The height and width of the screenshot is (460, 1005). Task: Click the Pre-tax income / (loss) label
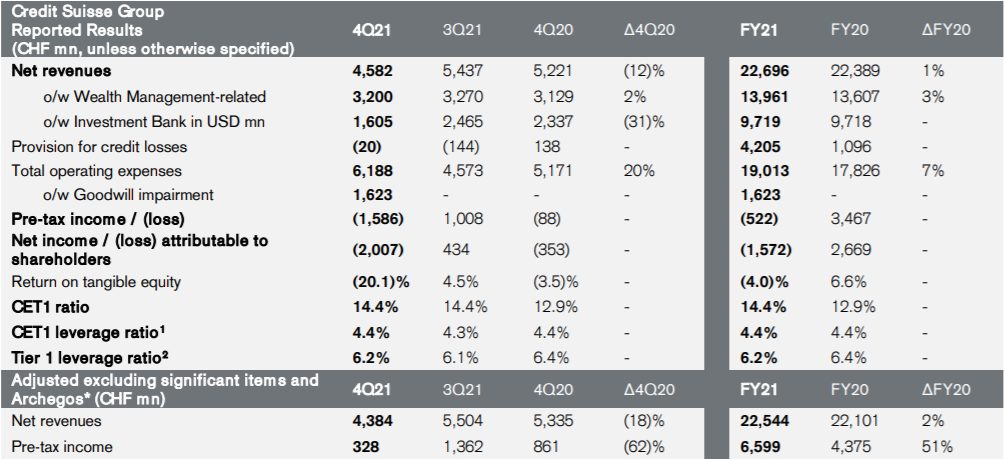pos(98,219)
